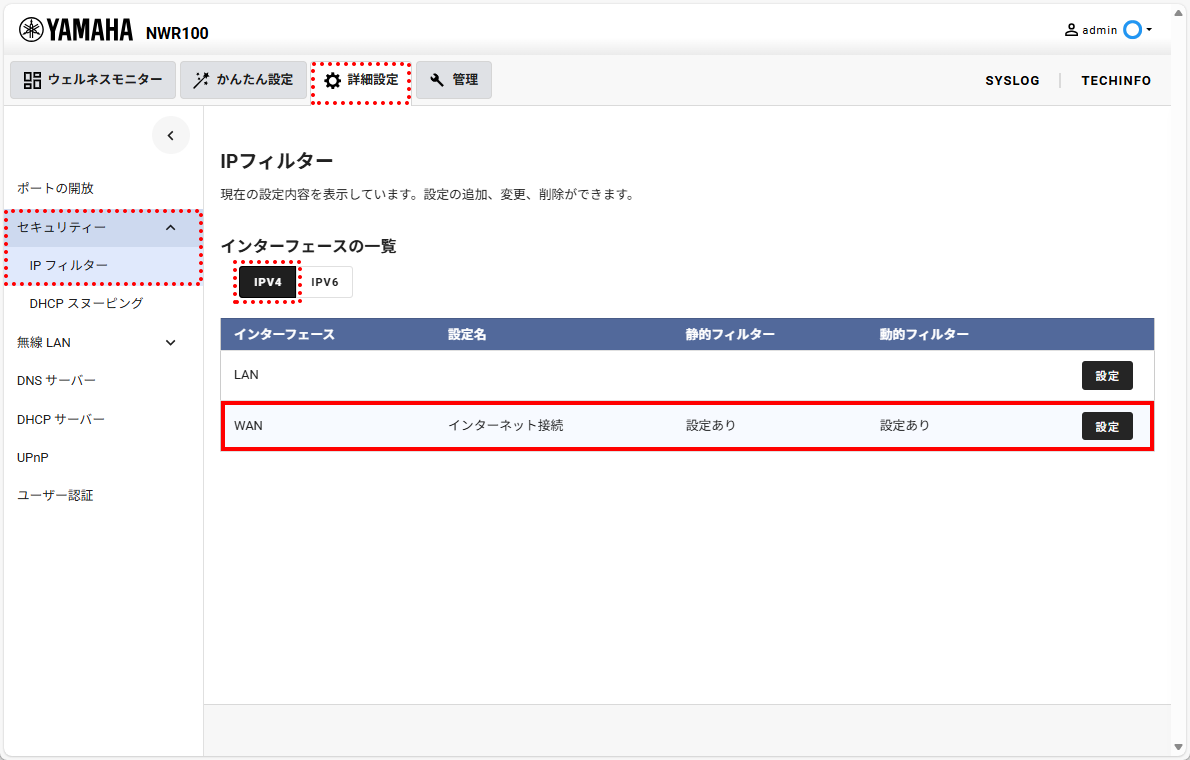The width and height of the screenshot is (1190, 760).
Task: Collapse the セキュリティー section chevron
Action: (171, 228)
